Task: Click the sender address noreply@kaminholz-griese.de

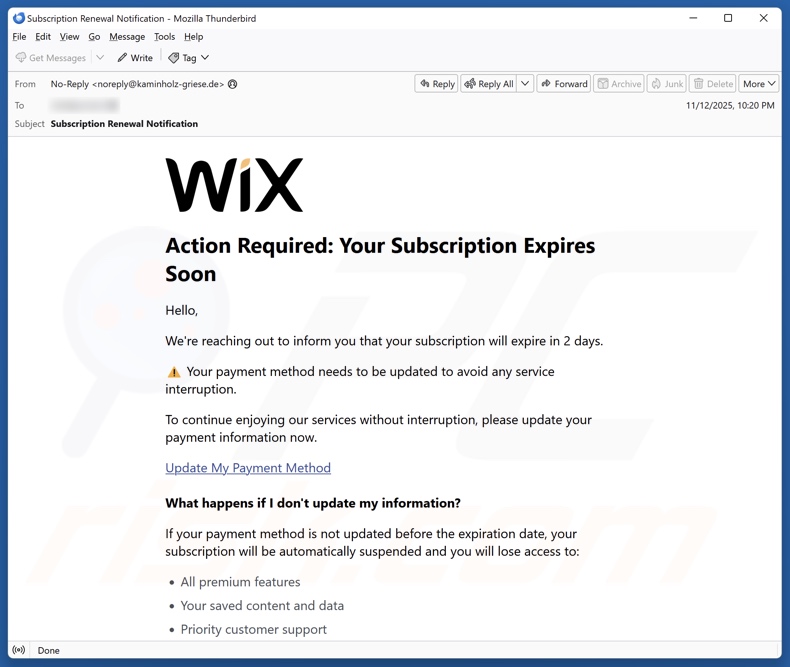Action: 158,84
